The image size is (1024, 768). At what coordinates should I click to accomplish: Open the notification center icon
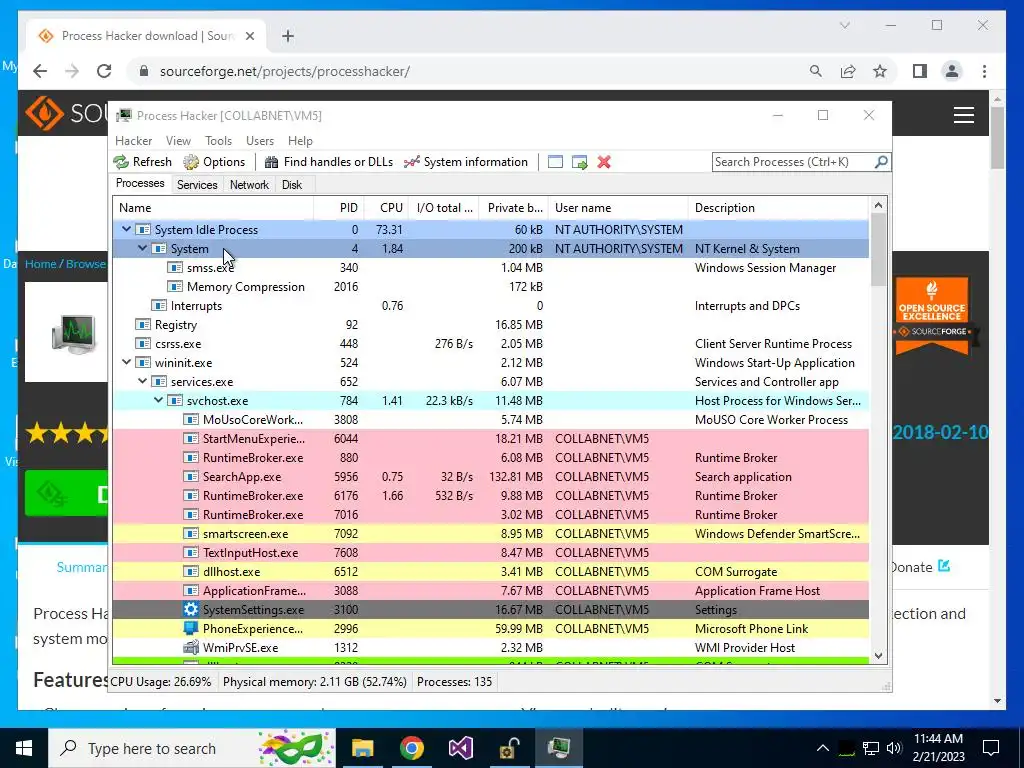pos(991,748)
